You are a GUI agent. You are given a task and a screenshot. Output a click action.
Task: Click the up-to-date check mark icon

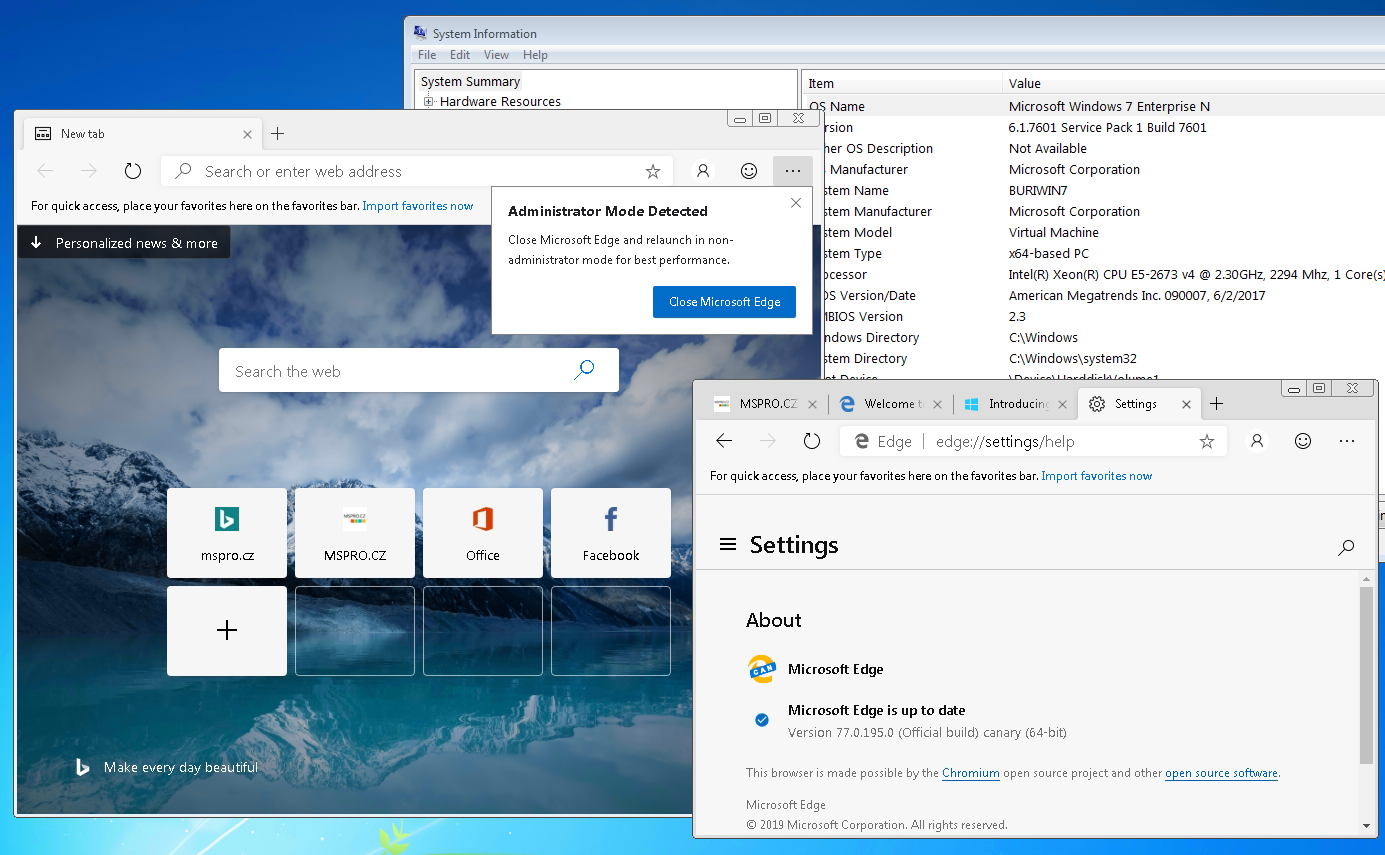click(762, 720)
